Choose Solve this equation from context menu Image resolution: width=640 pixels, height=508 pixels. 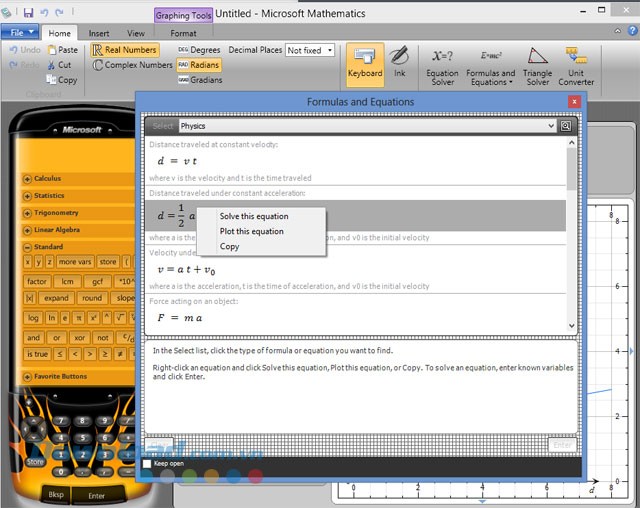point(254,216)
